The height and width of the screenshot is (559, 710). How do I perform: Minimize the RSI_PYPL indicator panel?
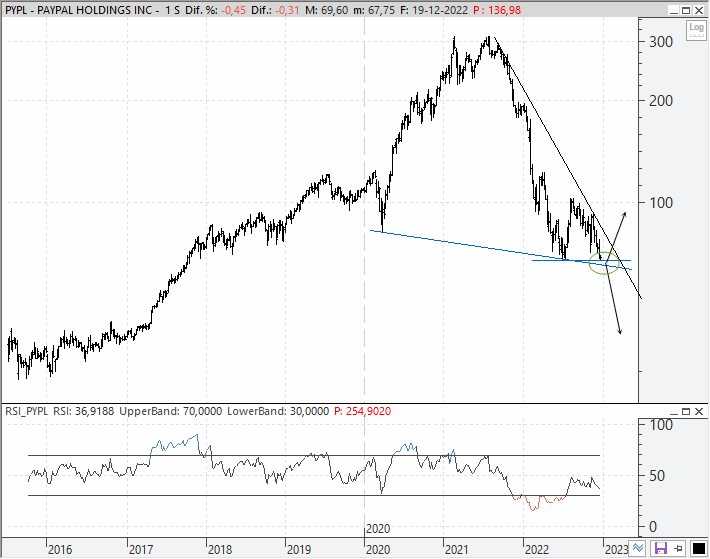(x=674, y=411)
